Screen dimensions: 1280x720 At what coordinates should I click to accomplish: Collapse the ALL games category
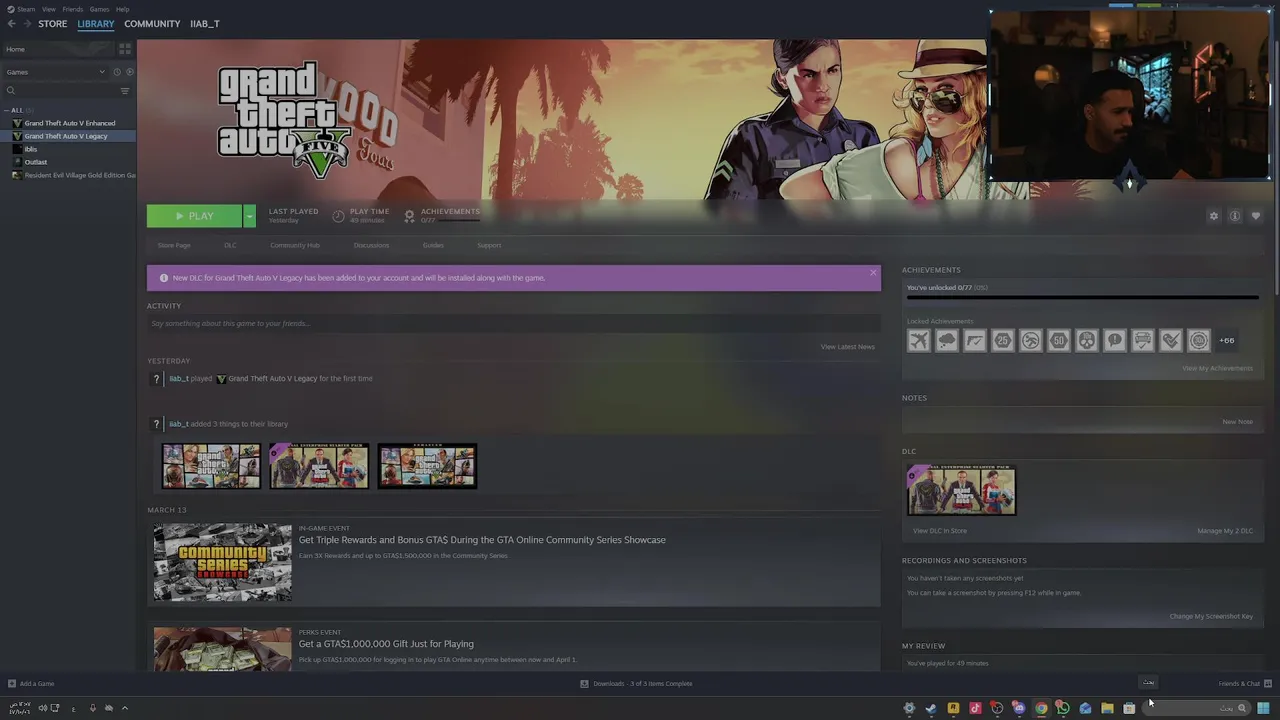[7, 110]
